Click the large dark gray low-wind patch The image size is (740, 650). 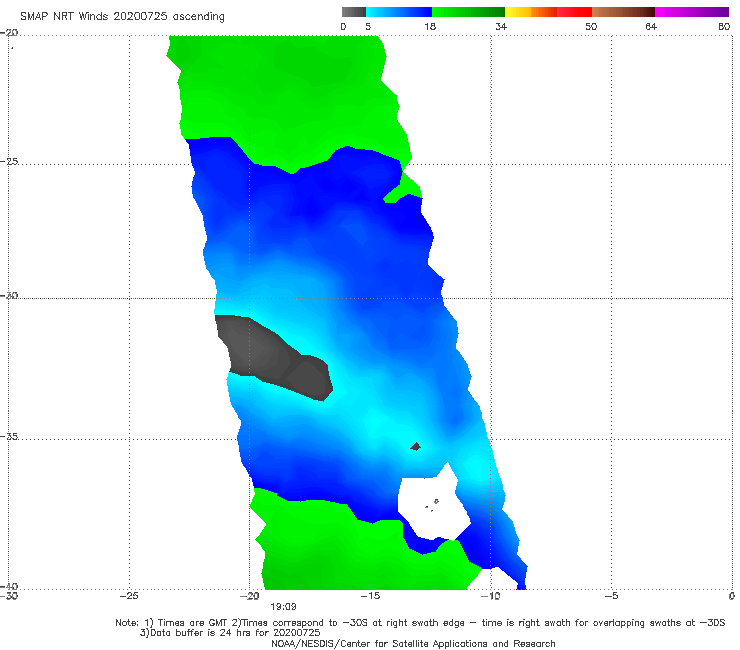click(274, 356)
